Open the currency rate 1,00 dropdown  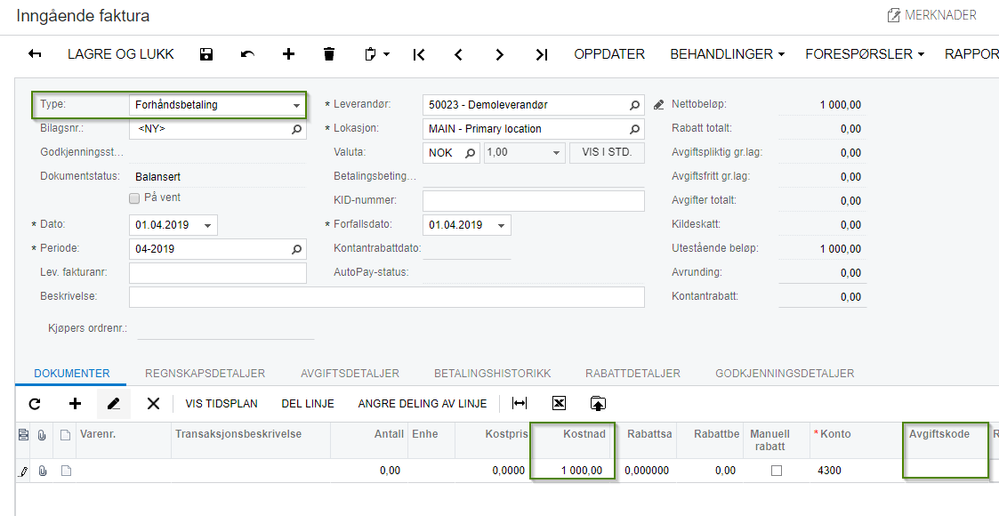(x=556, y=153)
